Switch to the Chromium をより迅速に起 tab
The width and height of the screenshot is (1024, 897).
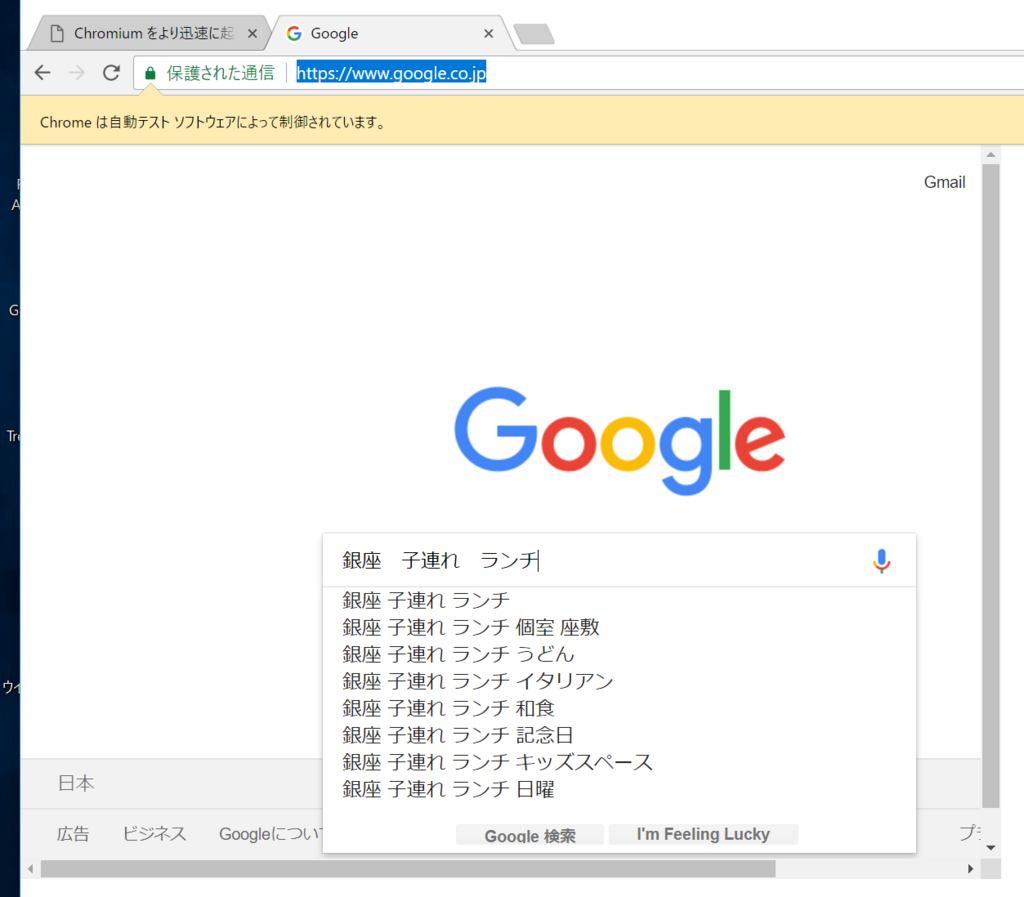[x=148, y=33]
